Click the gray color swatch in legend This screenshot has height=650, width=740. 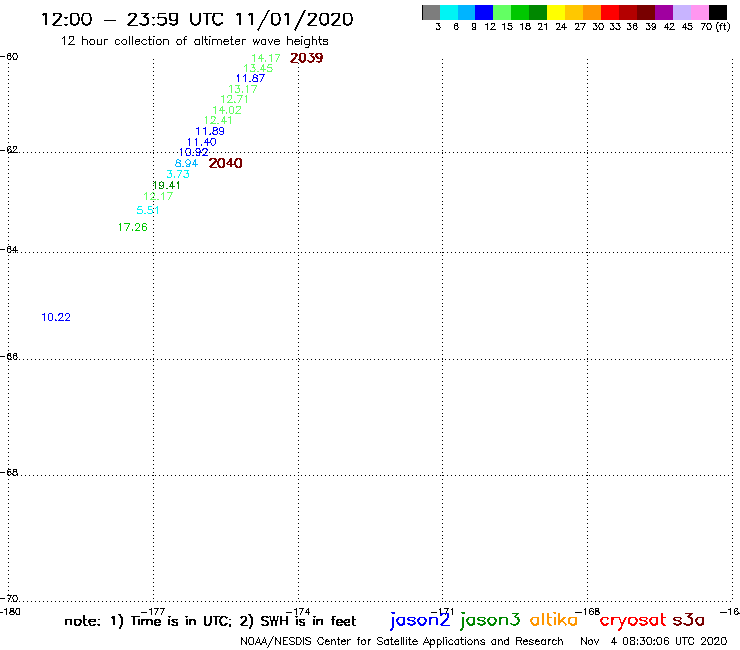pyautogui.click(x=431, y=12)
